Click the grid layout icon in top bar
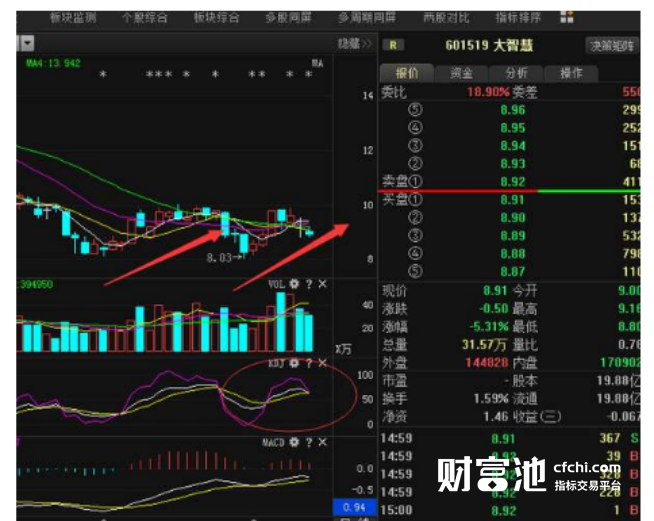The image size is (654, 521). click(567, 18)
